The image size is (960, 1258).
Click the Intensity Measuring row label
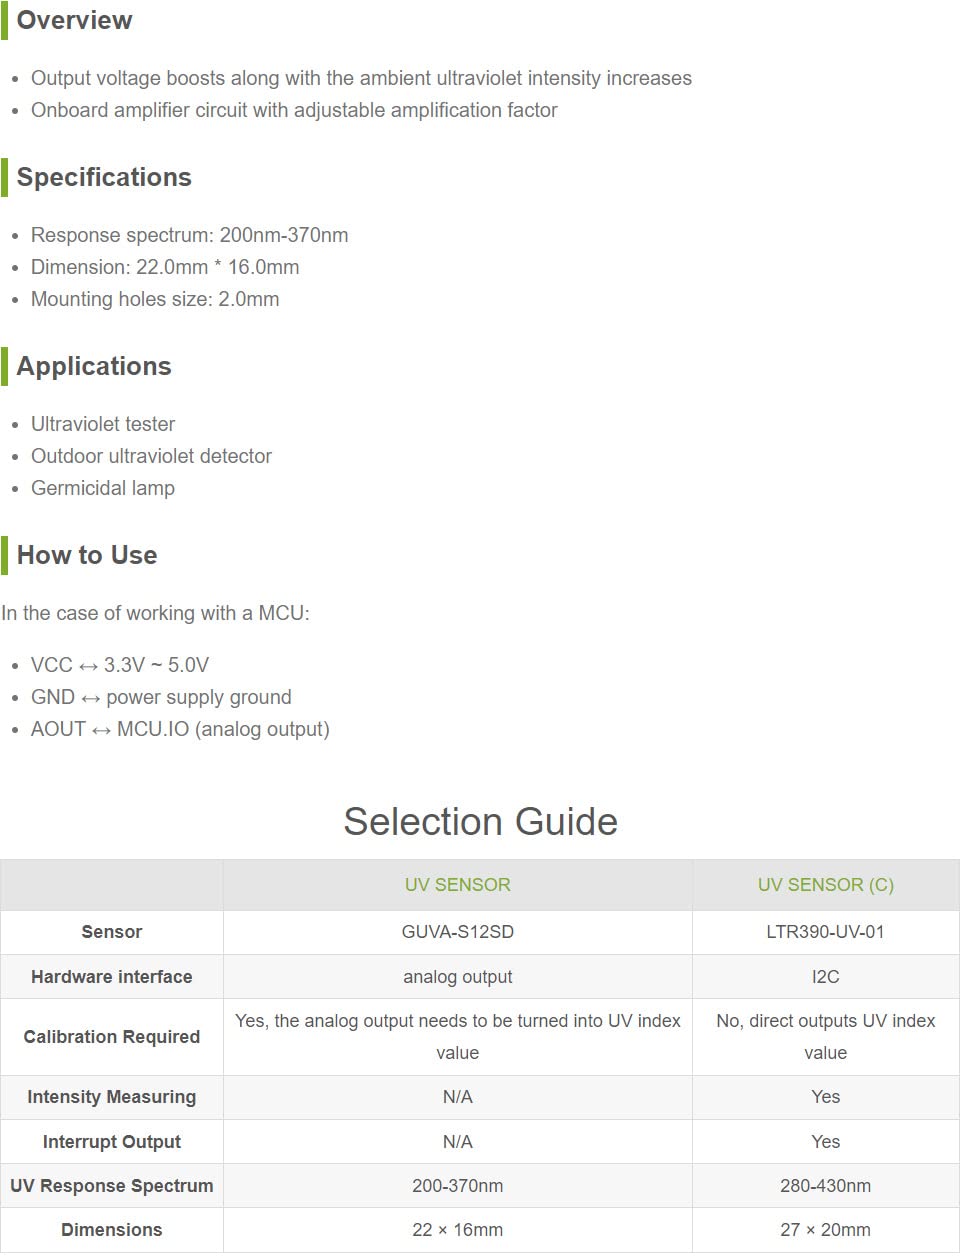tap(112, 1097)
